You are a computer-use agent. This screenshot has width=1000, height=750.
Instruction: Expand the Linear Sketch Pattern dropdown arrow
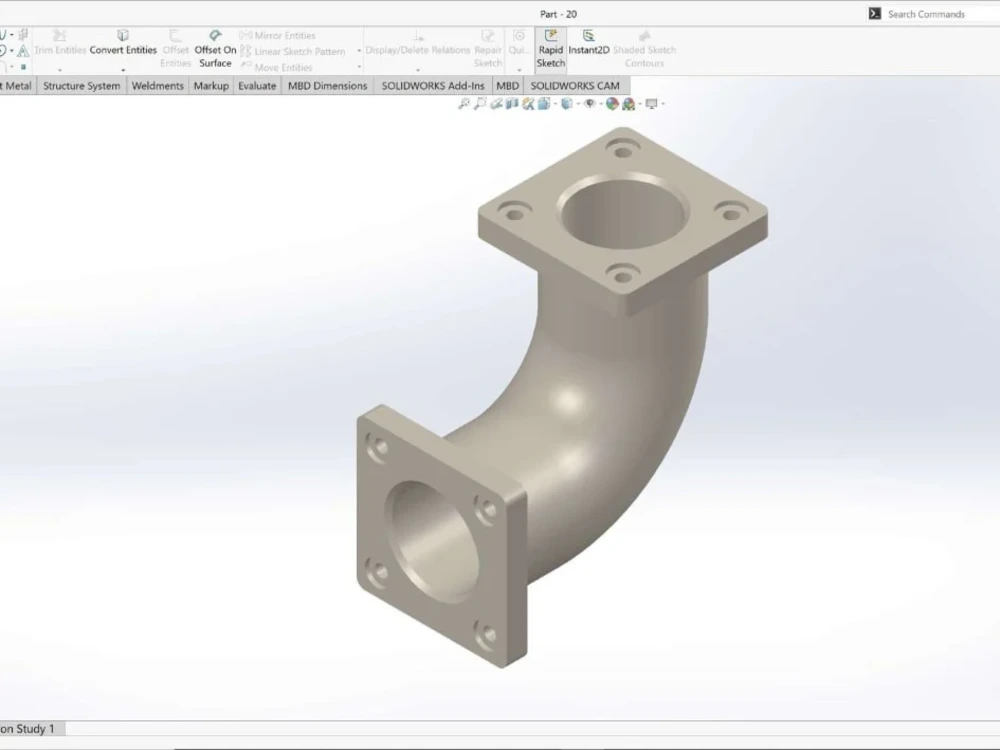359,52
